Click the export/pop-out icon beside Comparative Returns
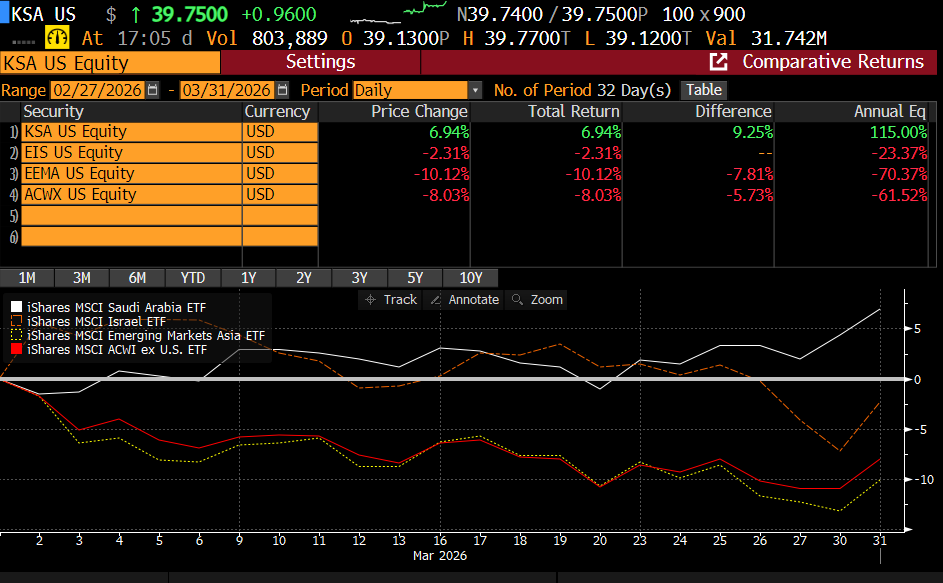943x583 pixels. [x=718, y=62]
